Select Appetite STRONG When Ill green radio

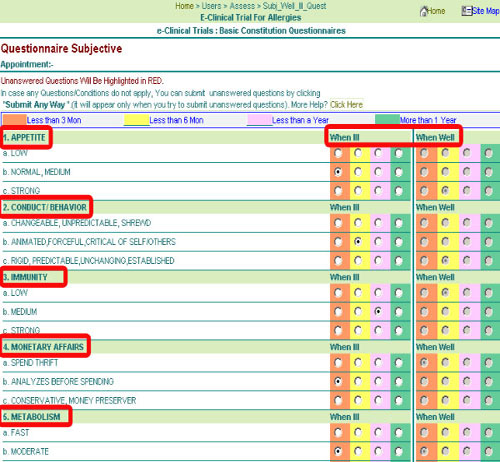[x=399, y=191]
